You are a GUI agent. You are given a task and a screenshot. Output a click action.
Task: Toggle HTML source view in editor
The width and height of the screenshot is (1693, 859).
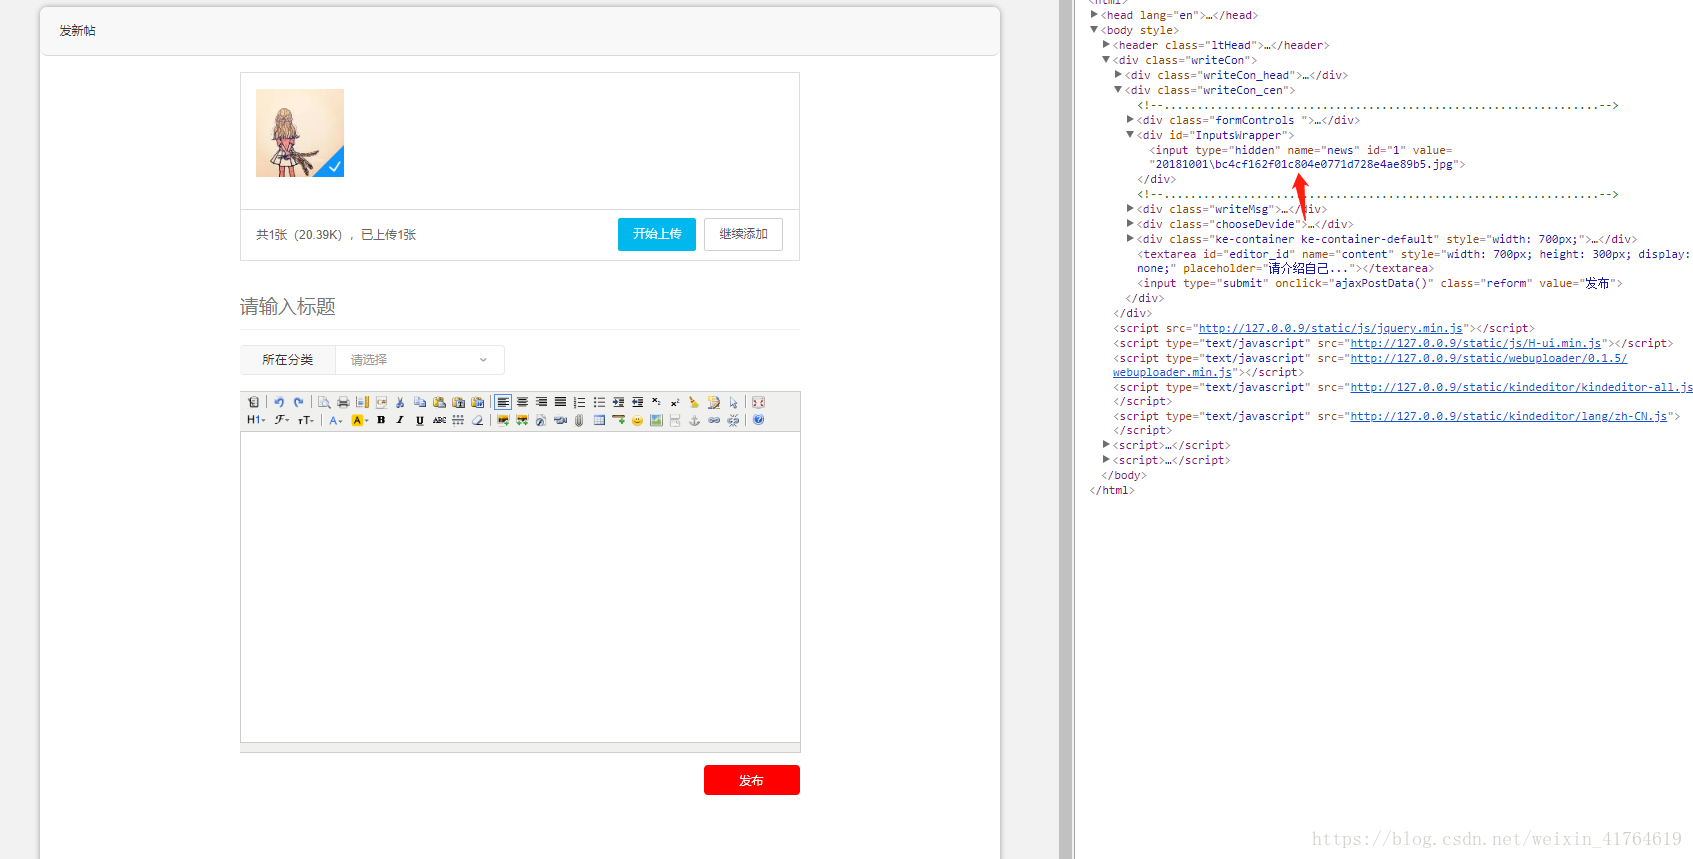253,402
